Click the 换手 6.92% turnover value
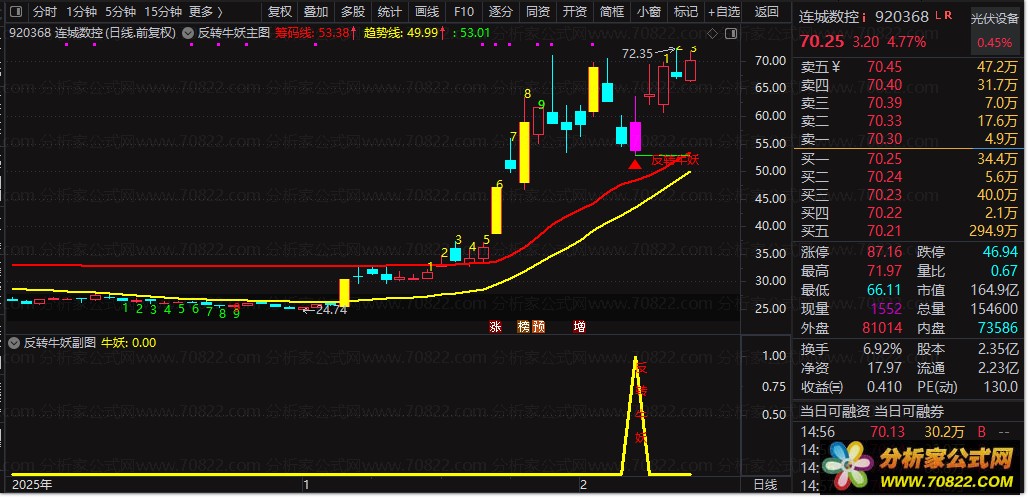 (x=884, y=350)
